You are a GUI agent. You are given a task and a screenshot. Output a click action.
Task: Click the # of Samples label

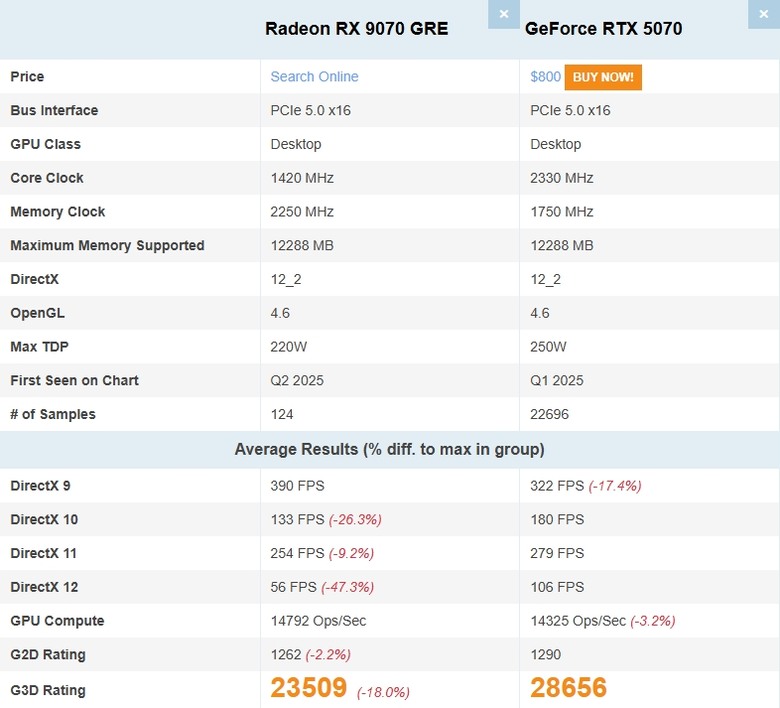point(53,414)
